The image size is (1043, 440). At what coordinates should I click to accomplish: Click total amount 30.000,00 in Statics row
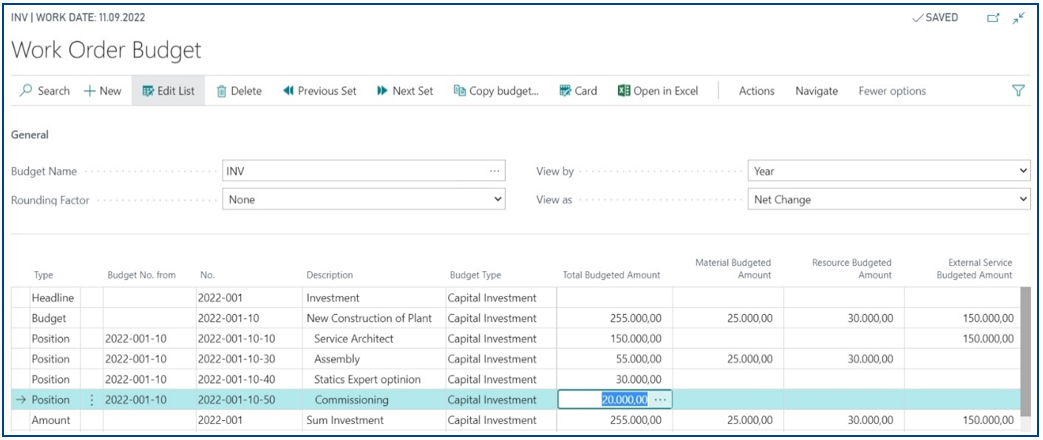(x=615, y=379)
